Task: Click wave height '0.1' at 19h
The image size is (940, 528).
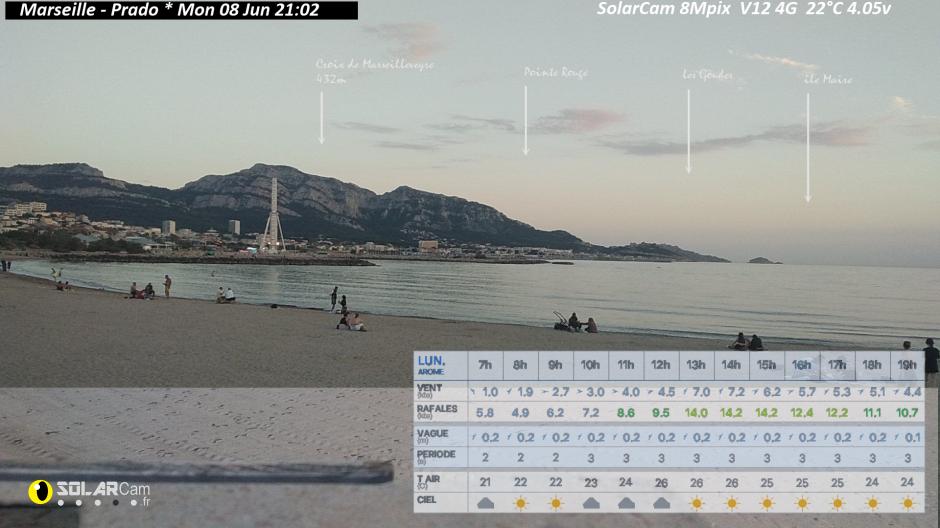Action: [x=912, y=438]
